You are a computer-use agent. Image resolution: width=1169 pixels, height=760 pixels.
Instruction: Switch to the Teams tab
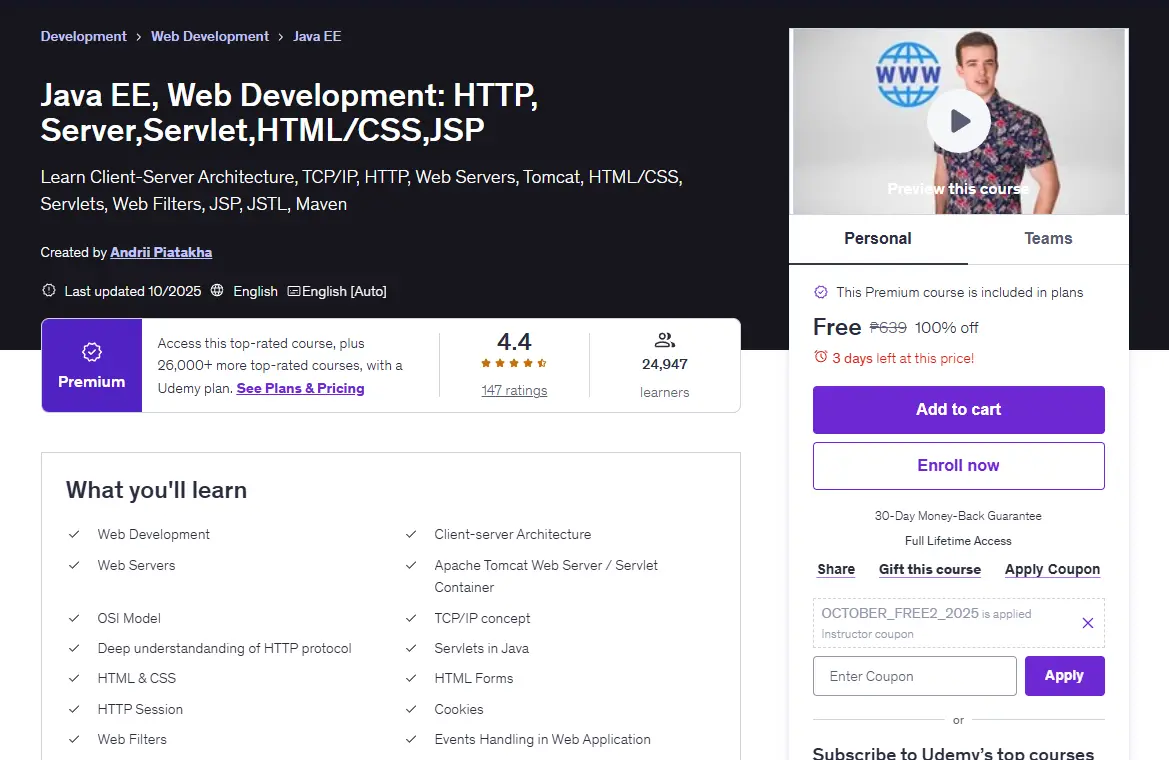[x=1048, y=239]
